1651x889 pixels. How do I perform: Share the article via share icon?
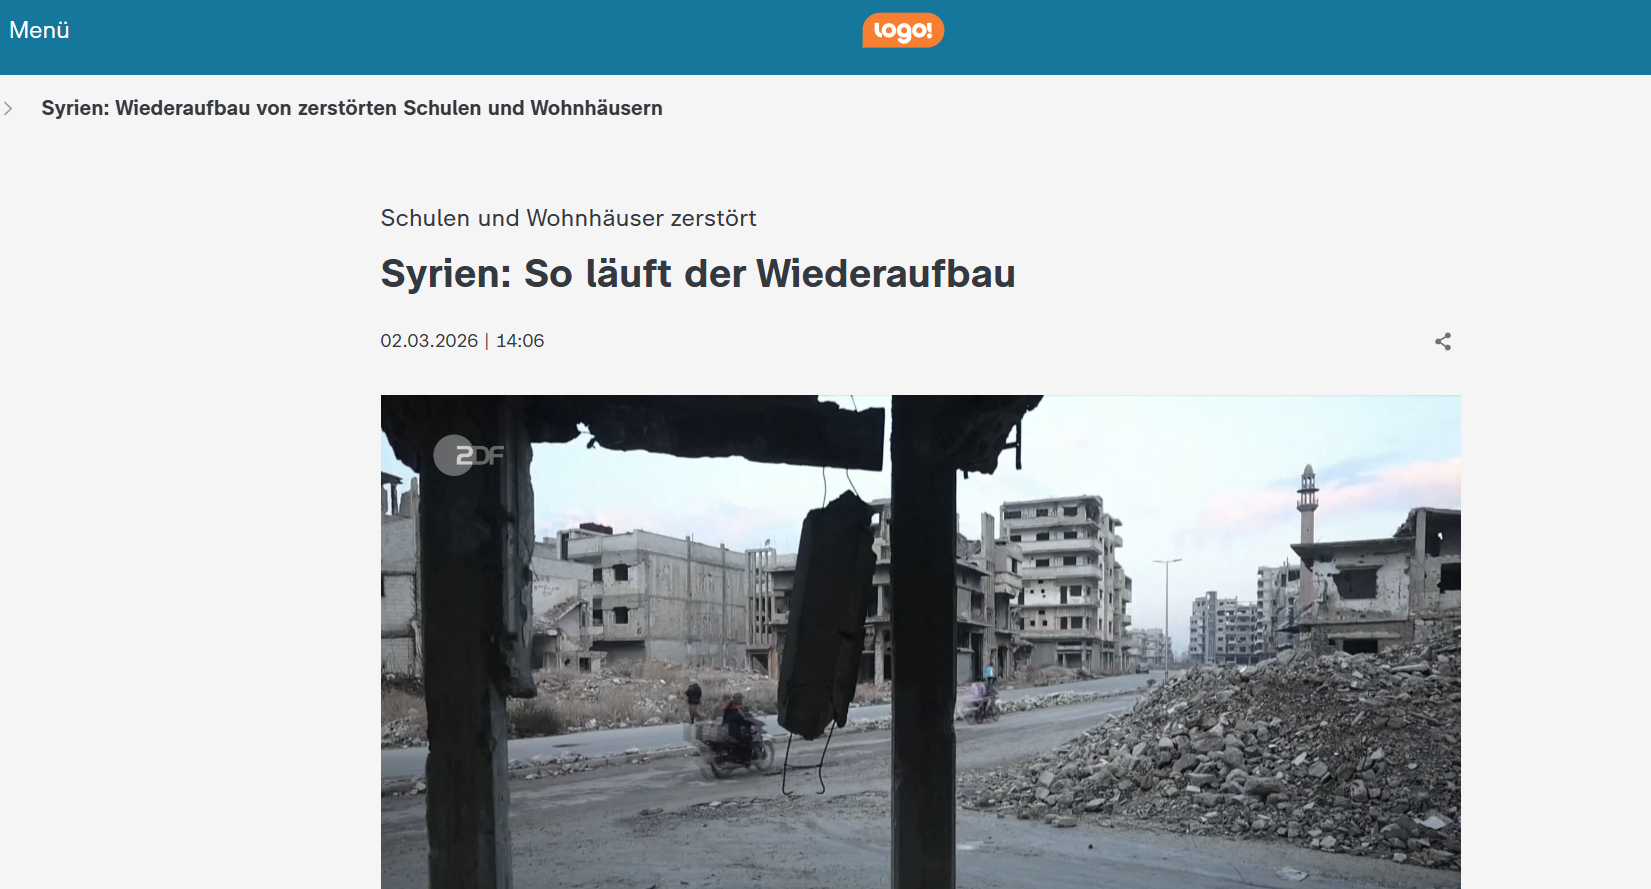[x=1443, y=342]
